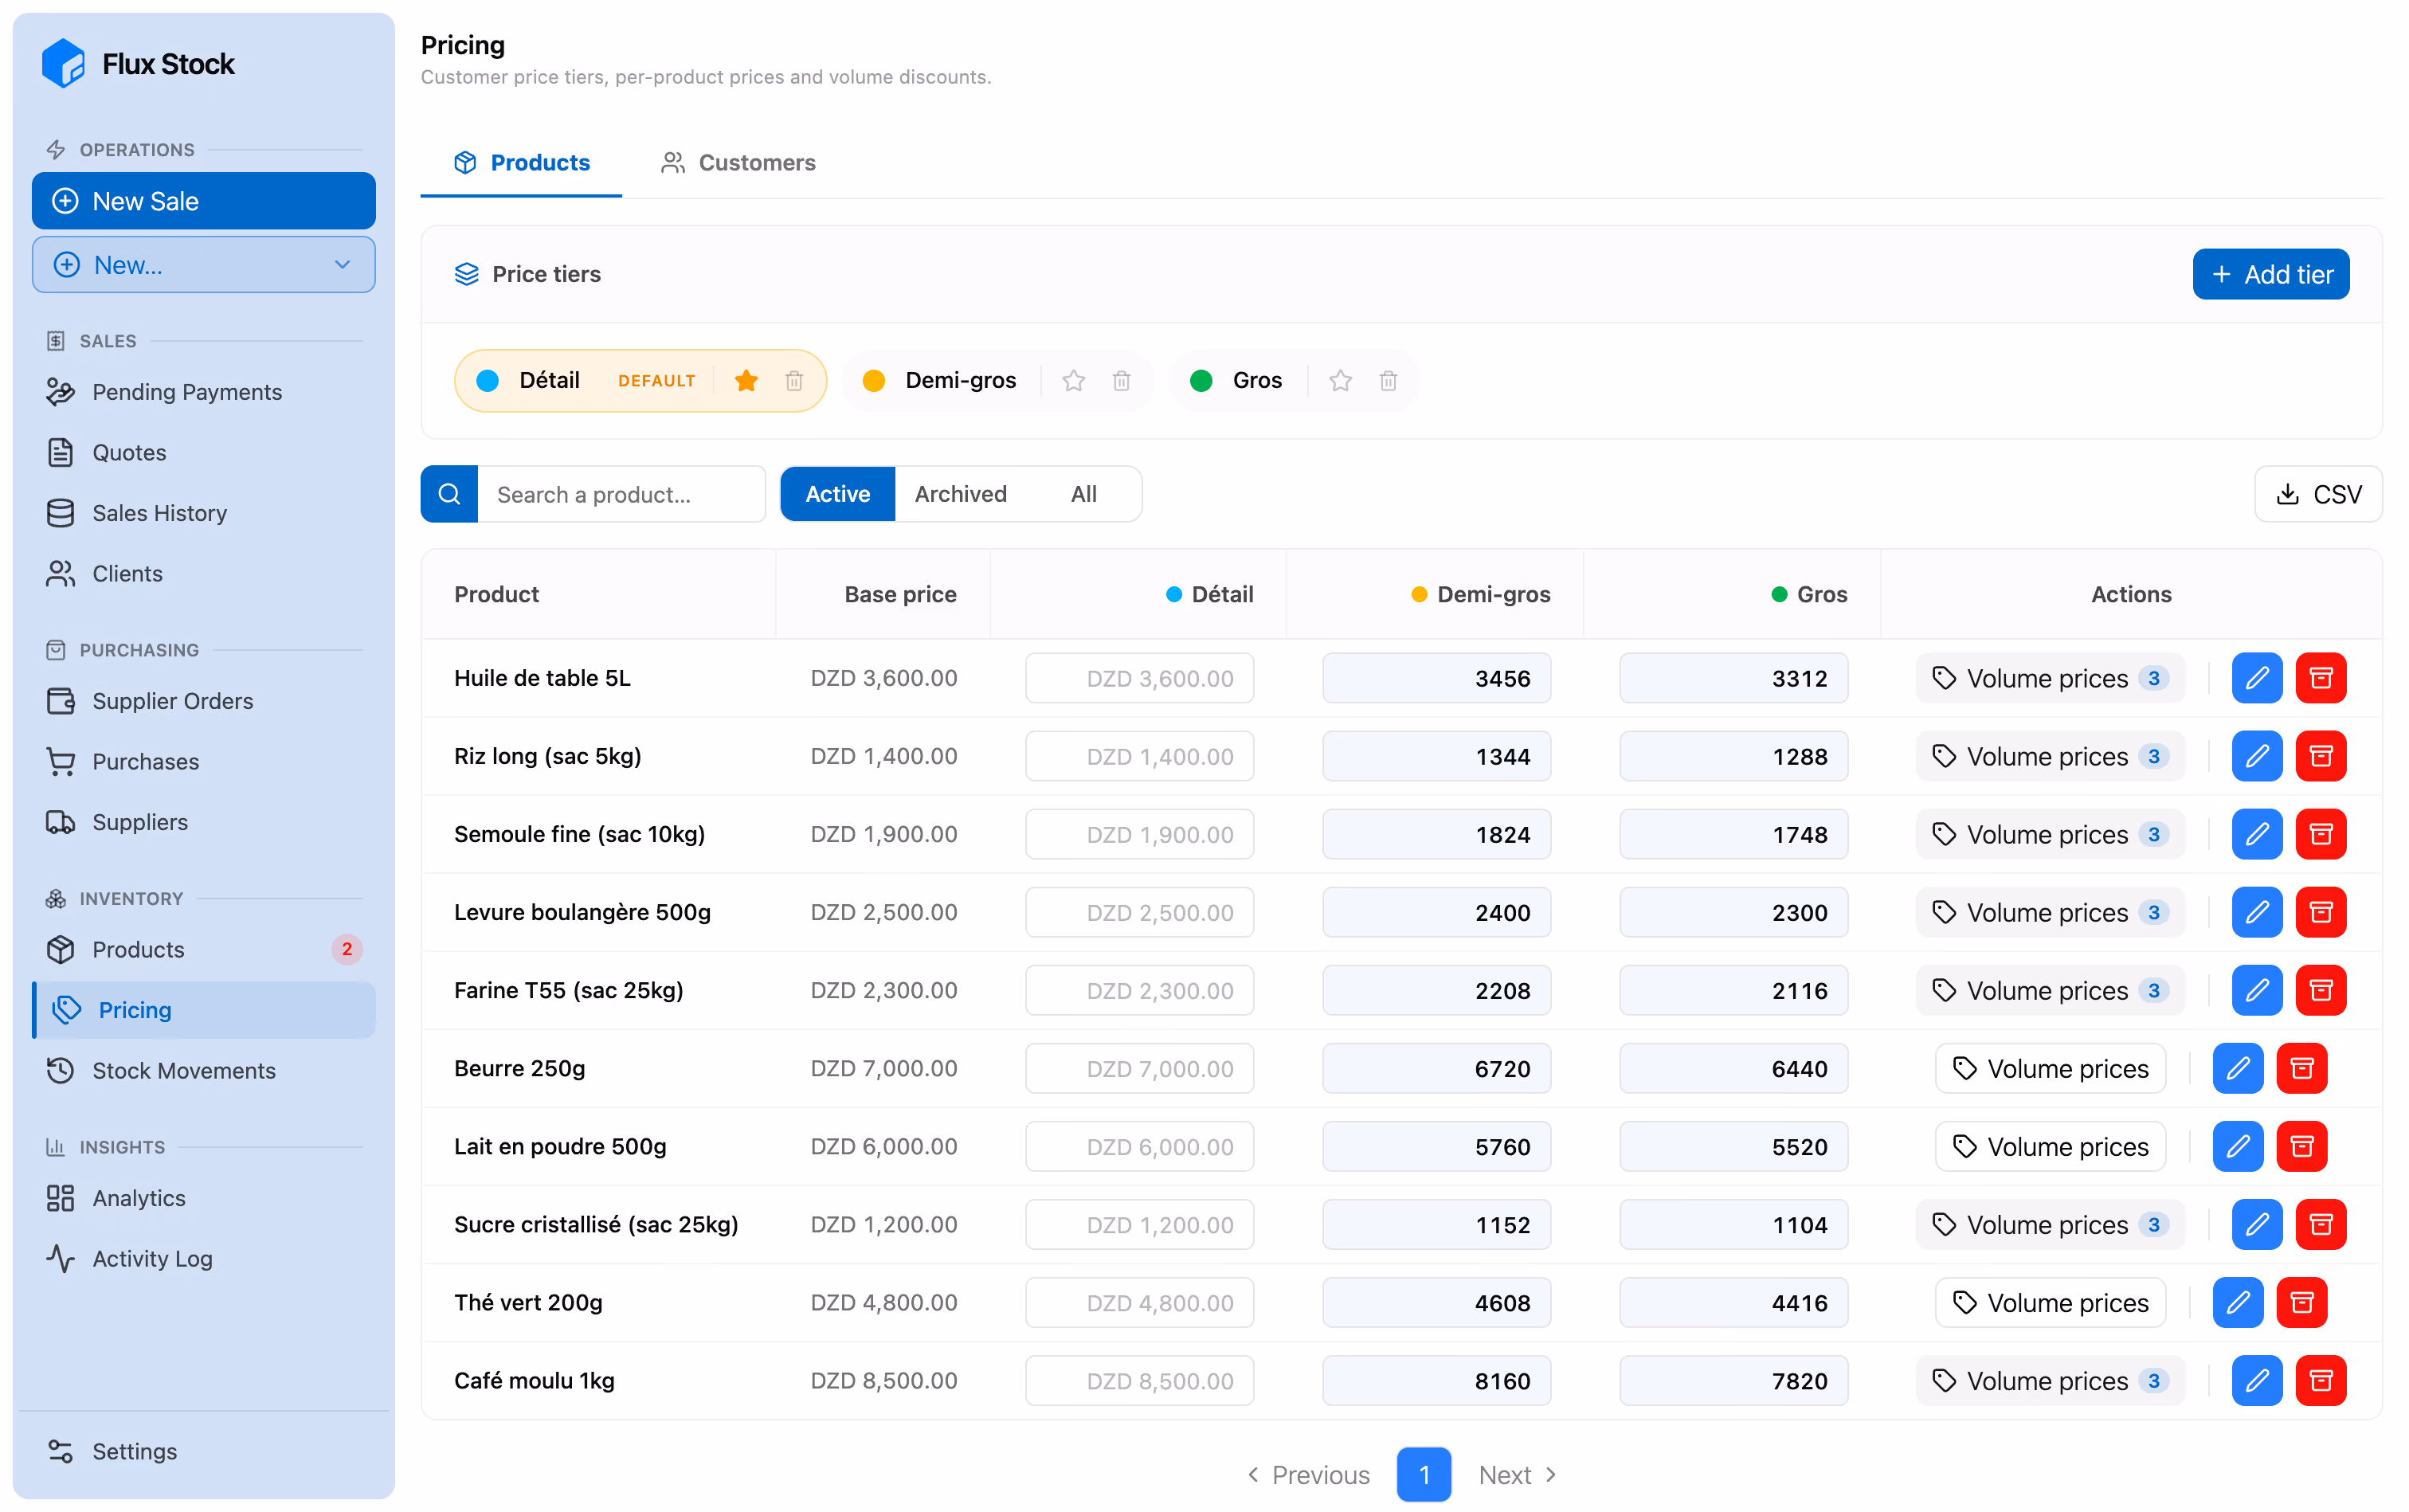
Task: Archive Lait en poudre 500g
Action: (2302, 1146)
